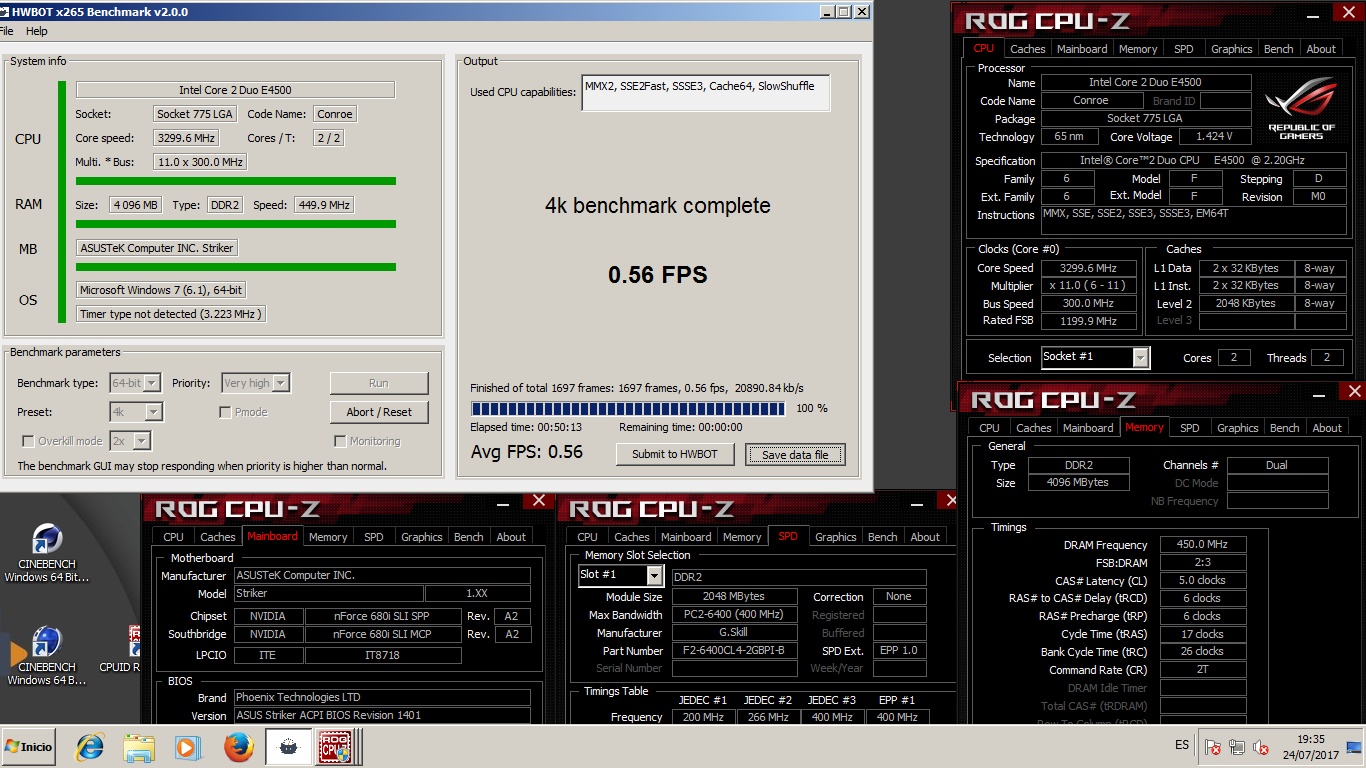1366x768 pixels.
Task: Open the CPUID R... desktop shortcut
Action: pyautogui.click(x=119, y=650)
